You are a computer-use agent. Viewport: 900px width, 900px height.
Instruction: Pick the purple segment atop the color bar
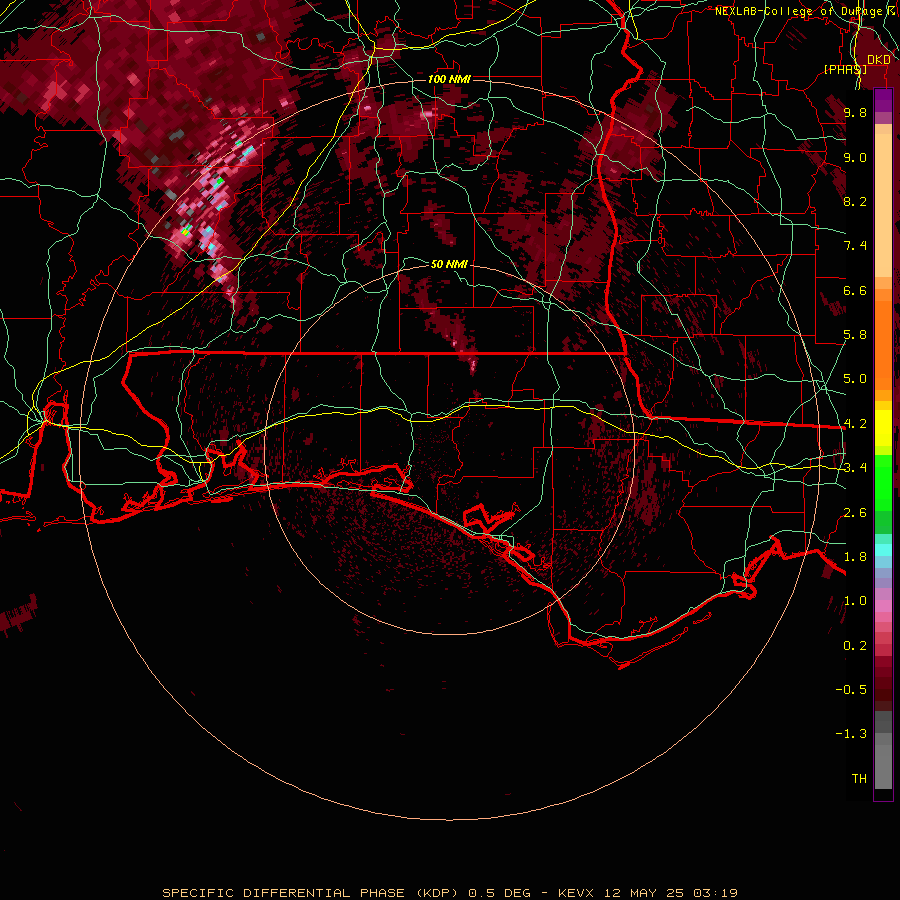click(x=883, y=101)
